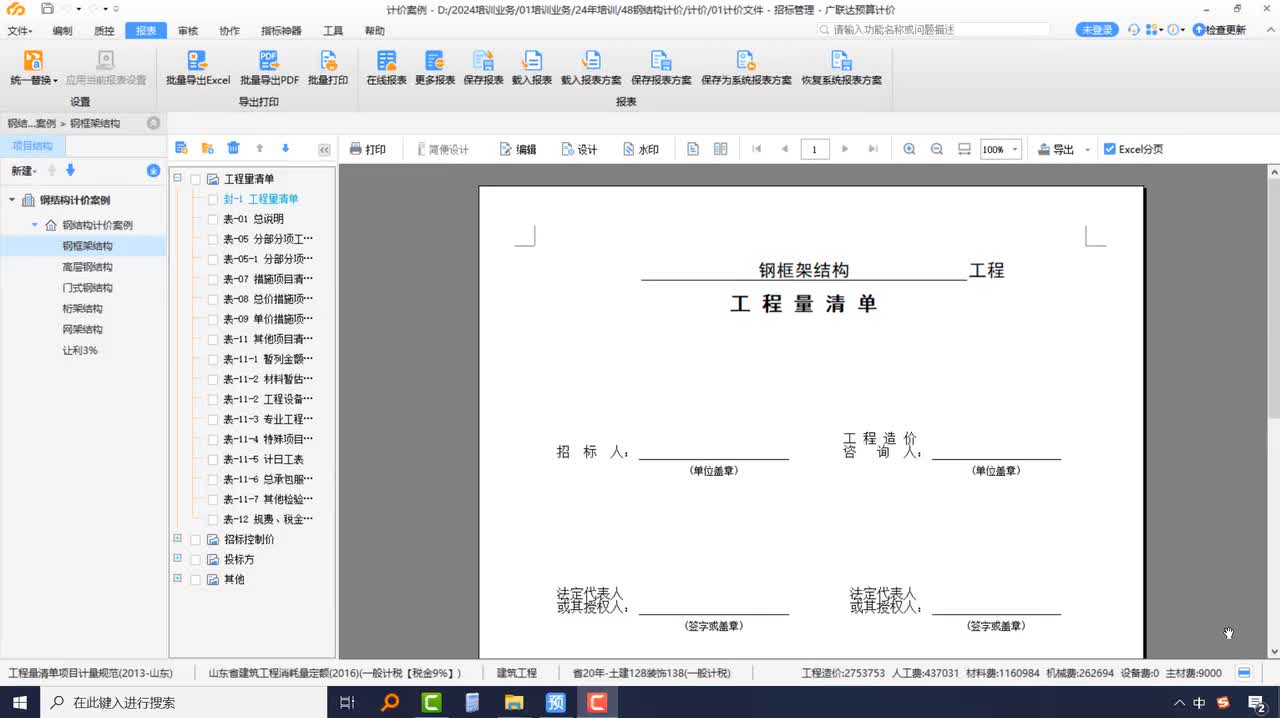
Task: Open the 文件 menu dropdown
Action: [x=19, y=31]
